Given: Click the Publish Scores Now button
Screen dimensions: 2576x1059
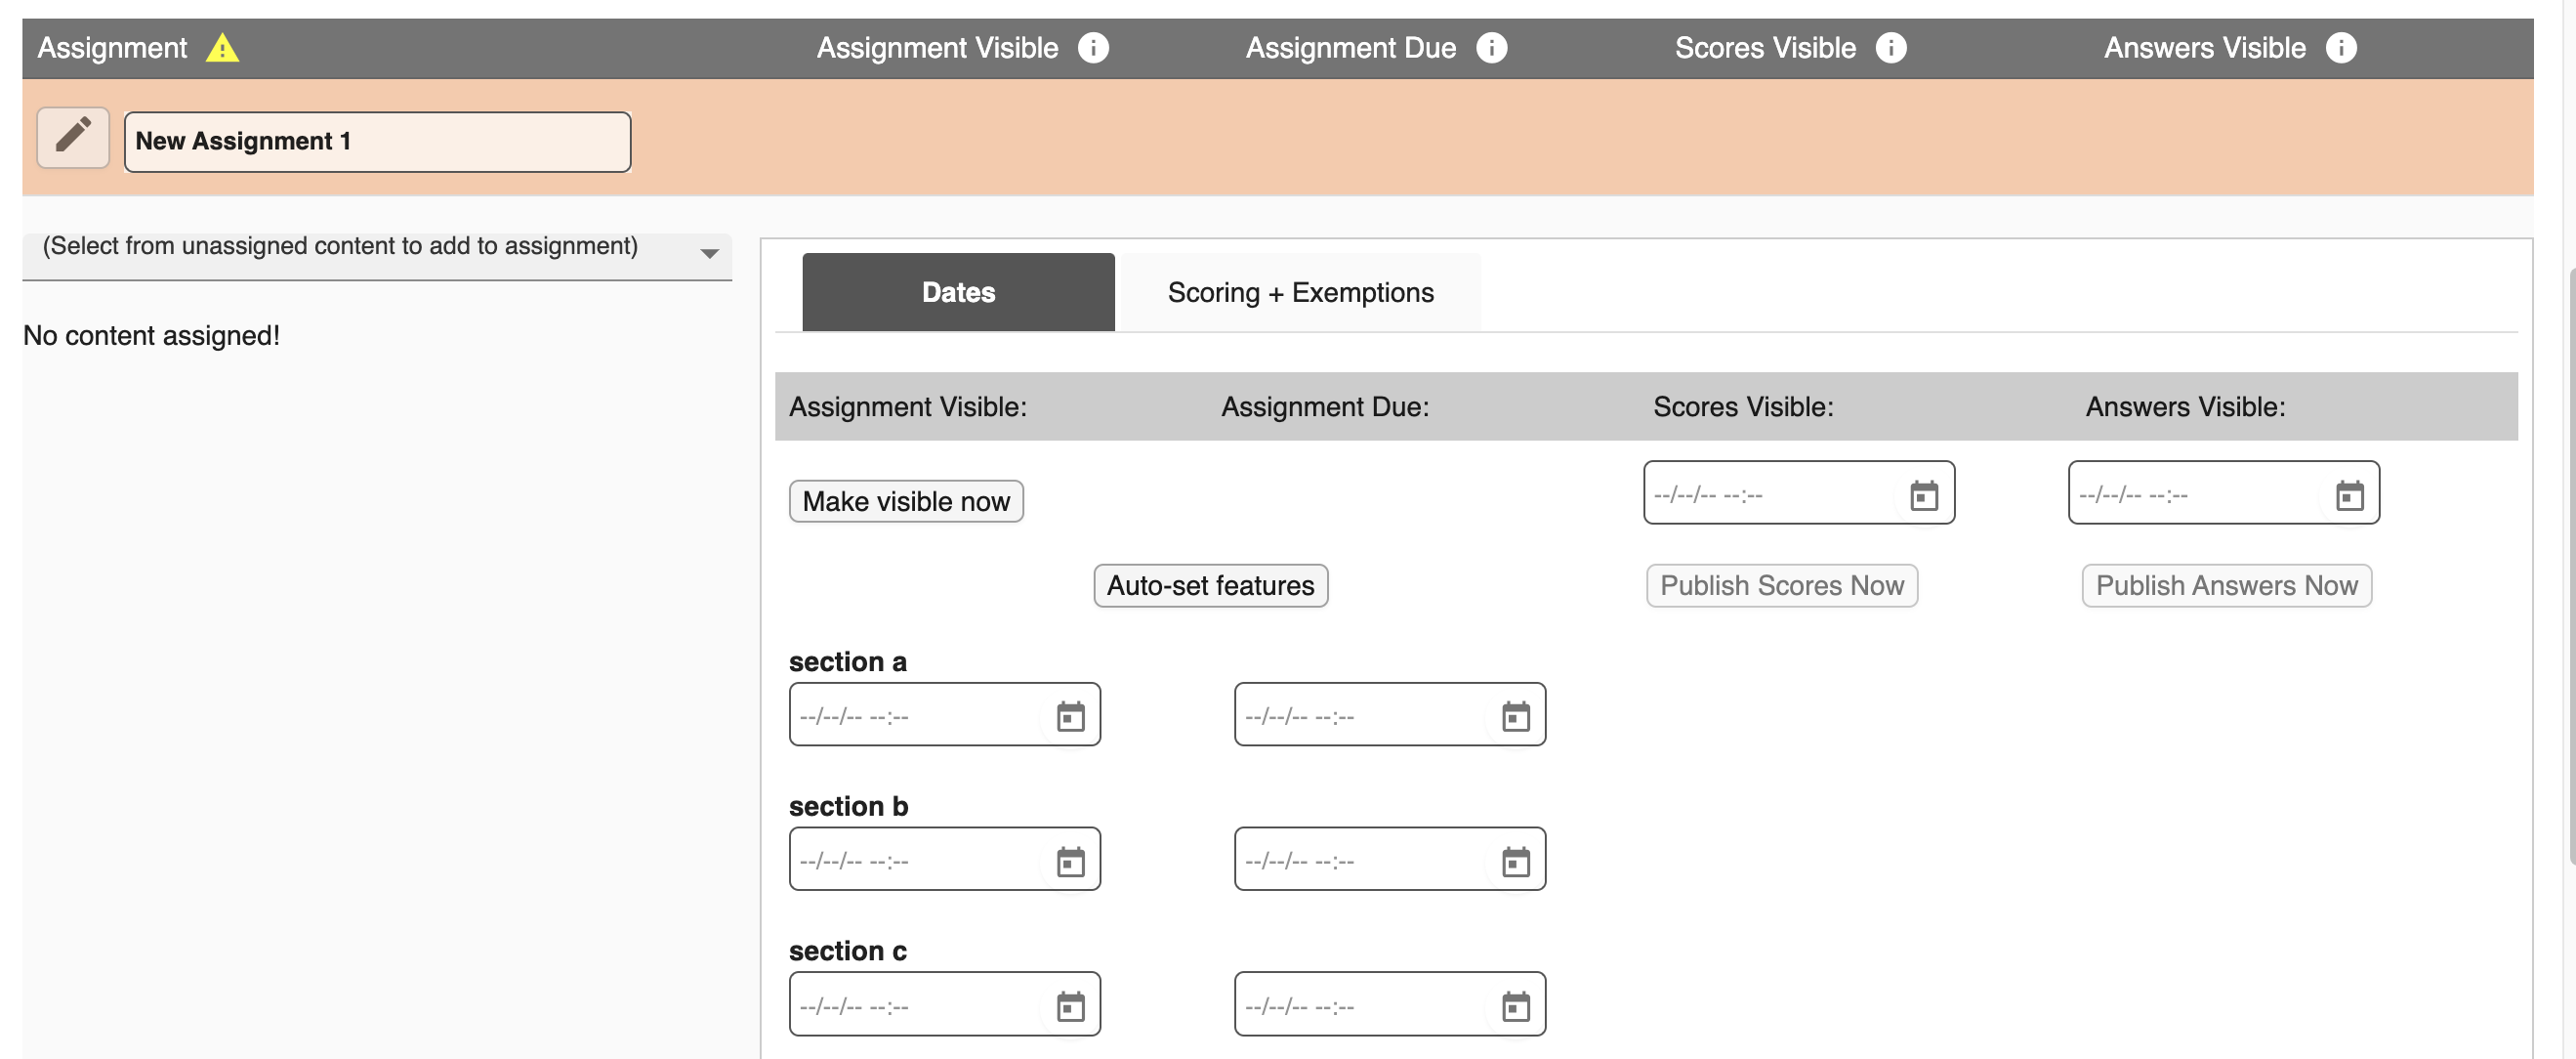Looking at the screenshot, I should point(1781,585).
